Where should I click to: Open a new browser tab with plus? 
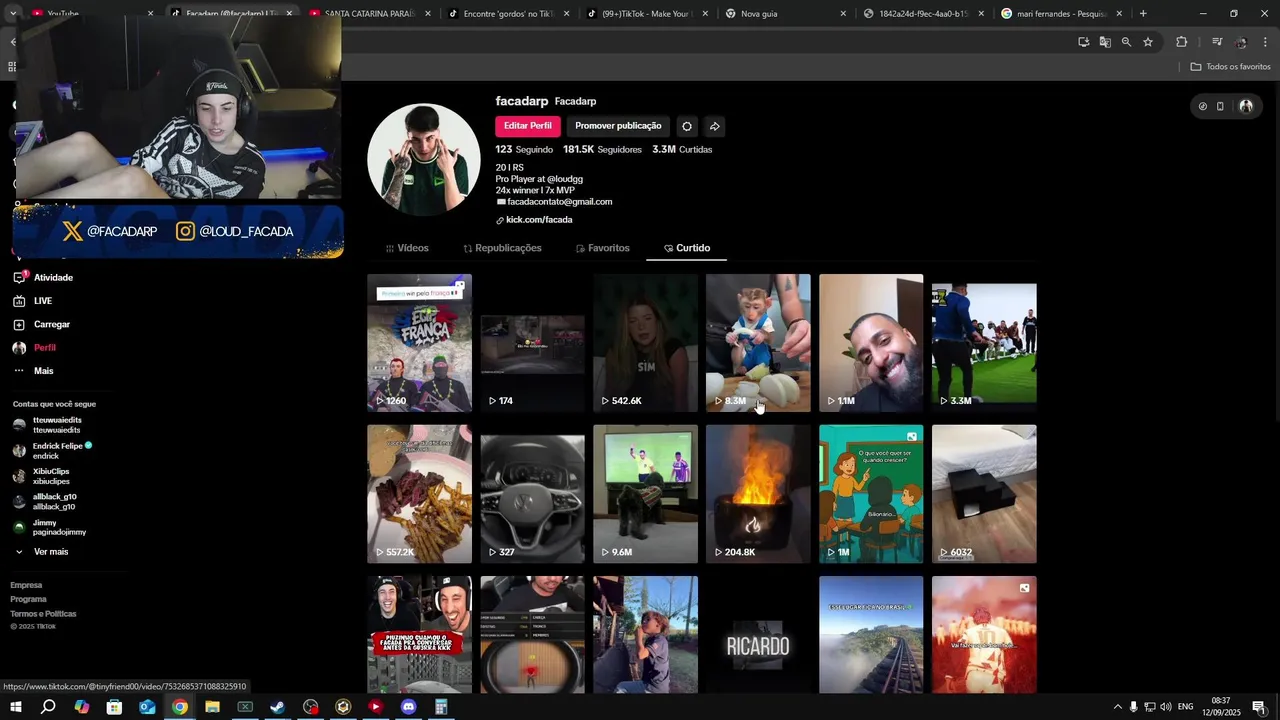pos(1143,13)
